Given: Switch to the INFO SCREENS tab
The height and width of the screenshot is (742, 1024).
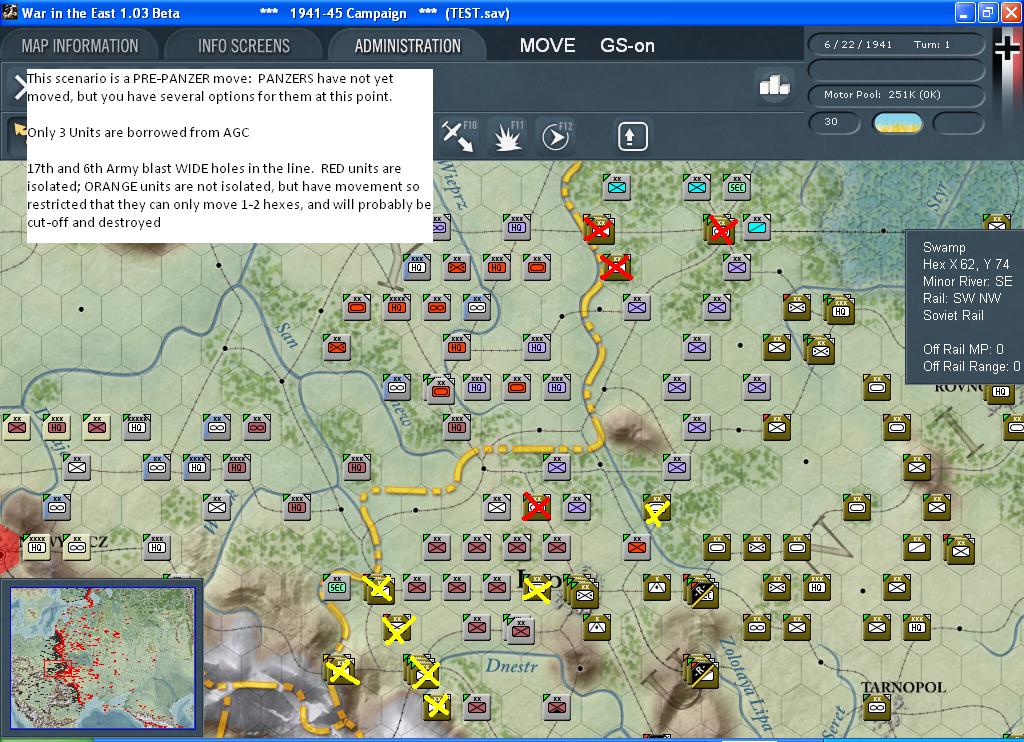Looking at the screenshot, I should tap(244, 46).
